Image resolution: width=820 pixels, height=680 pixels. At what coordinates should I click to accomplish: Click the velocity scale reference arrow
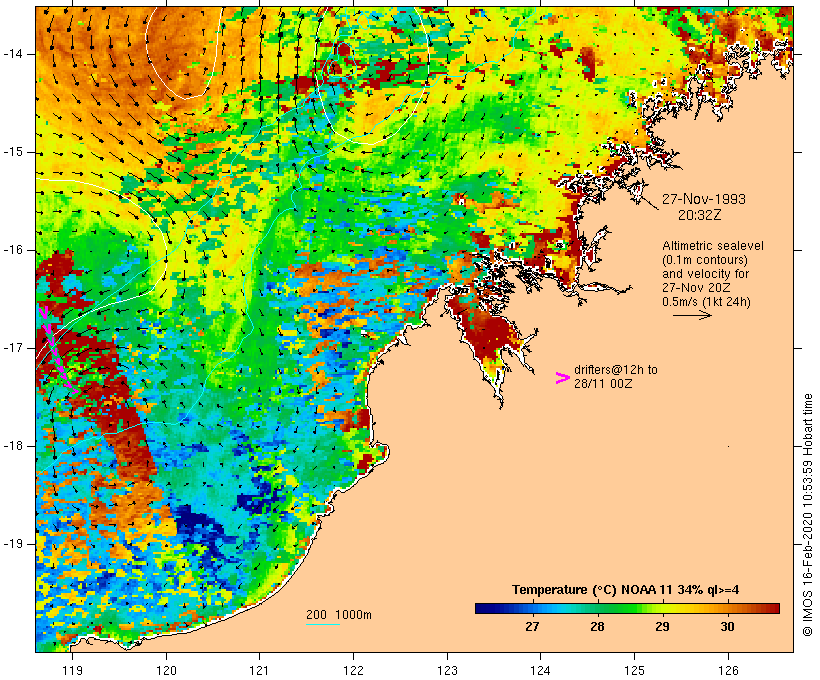point(692,315)
